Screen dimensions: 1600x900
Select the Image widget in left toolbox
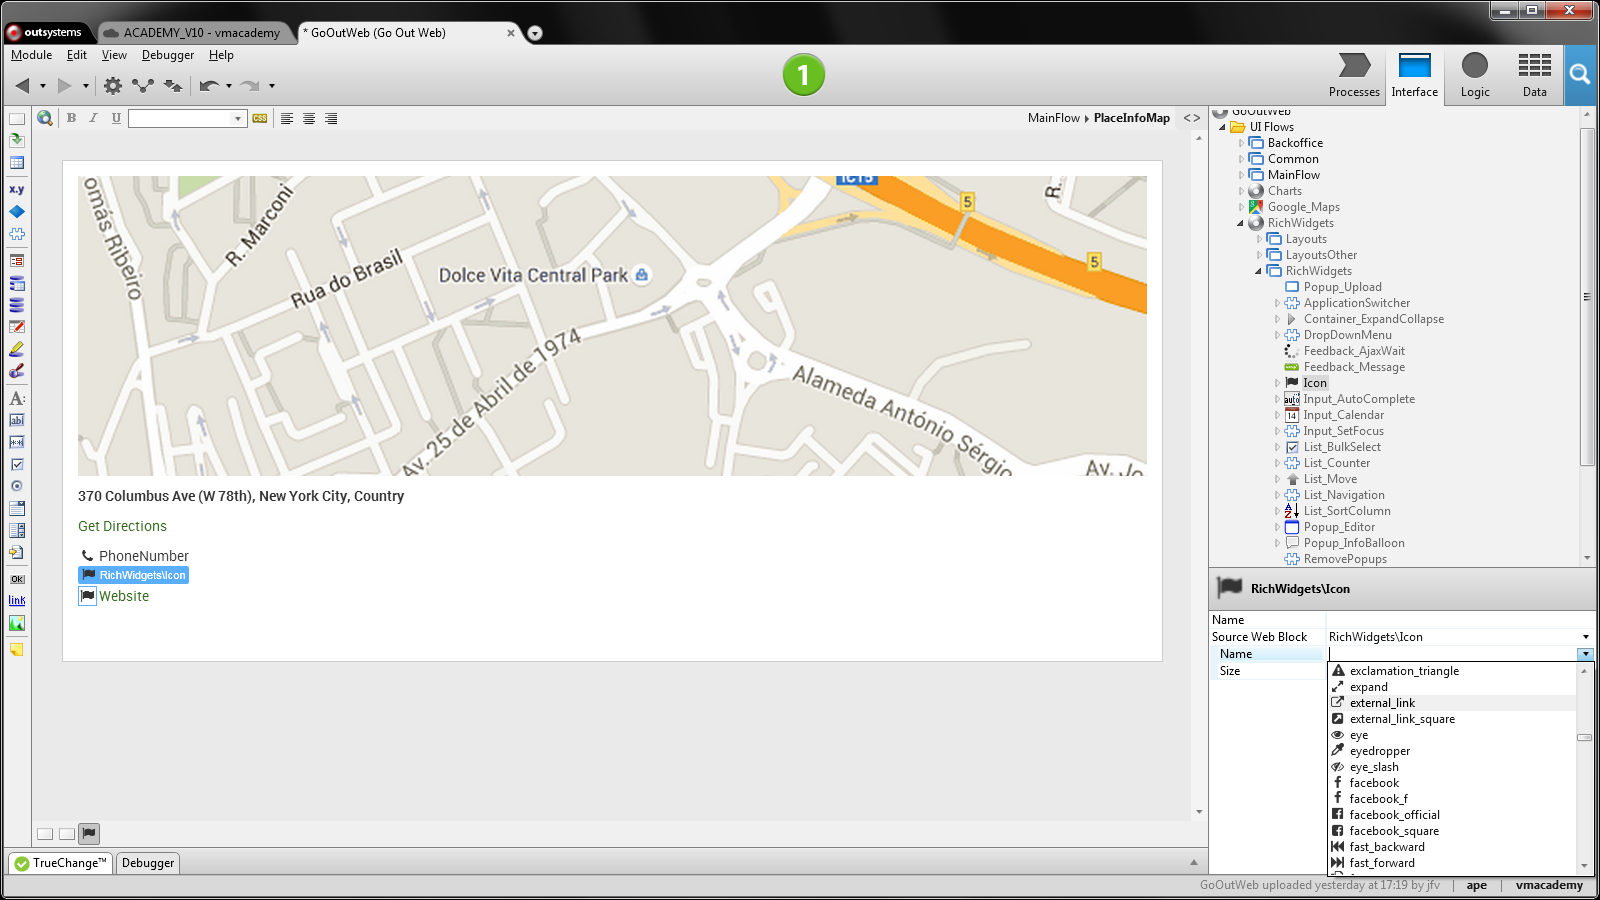tap(17, 623)
